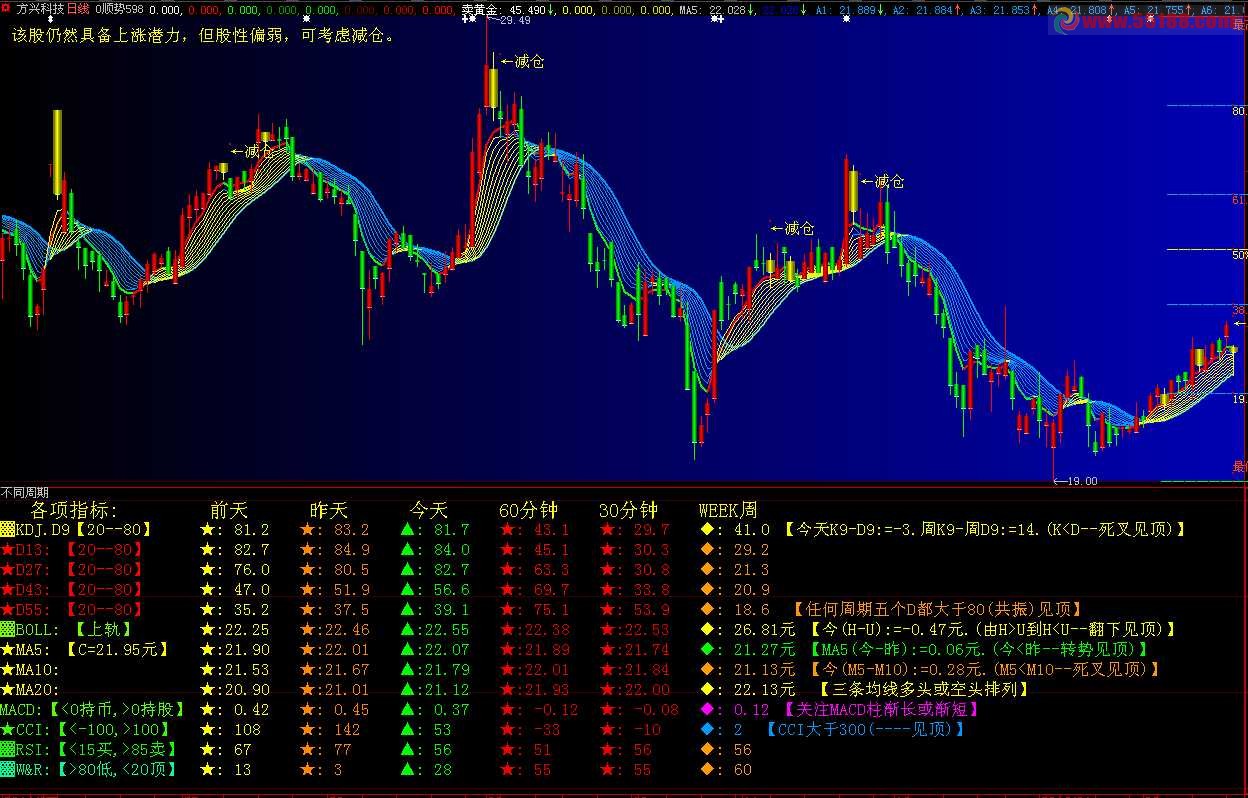Select the 减仓 marker beside the 29.49 peak

point(523,62)
